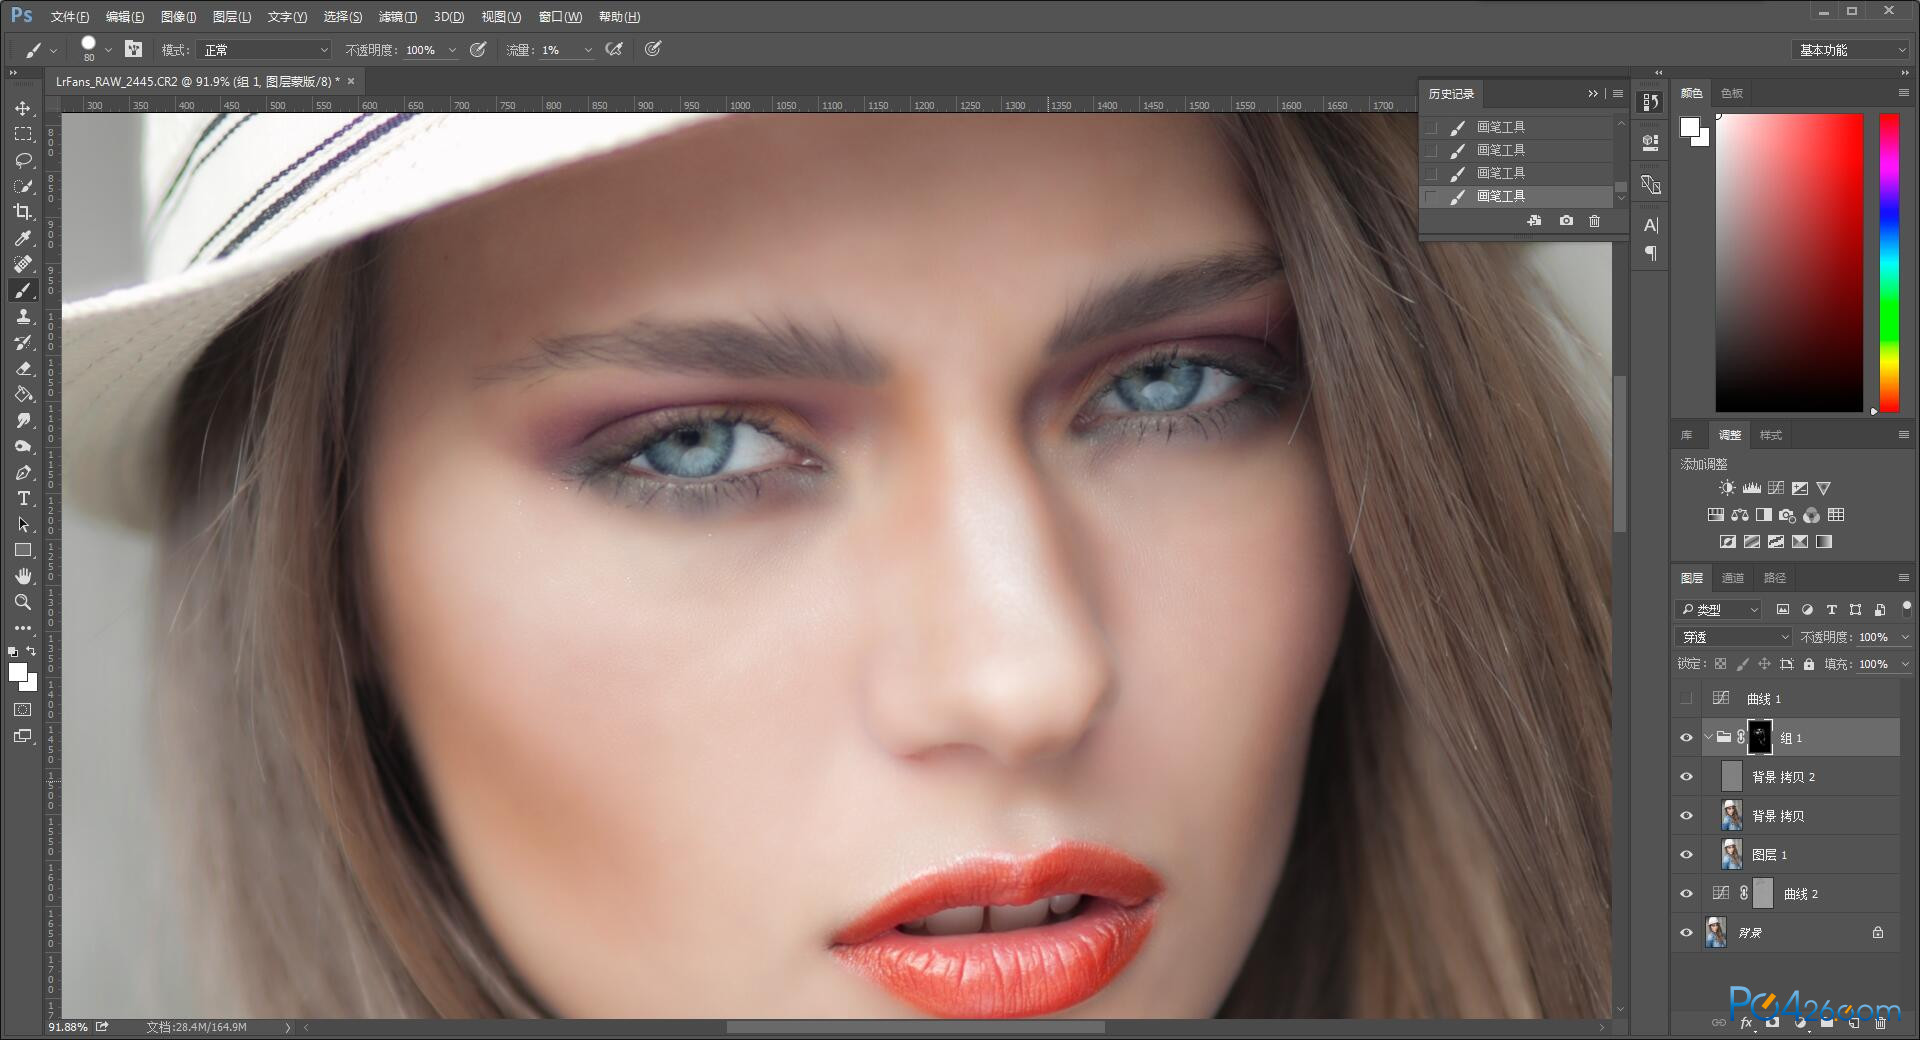The image size is (1920, 1040).
Task: Open the brush opacity dropdown arrow
Action: (x=452, y=50)
